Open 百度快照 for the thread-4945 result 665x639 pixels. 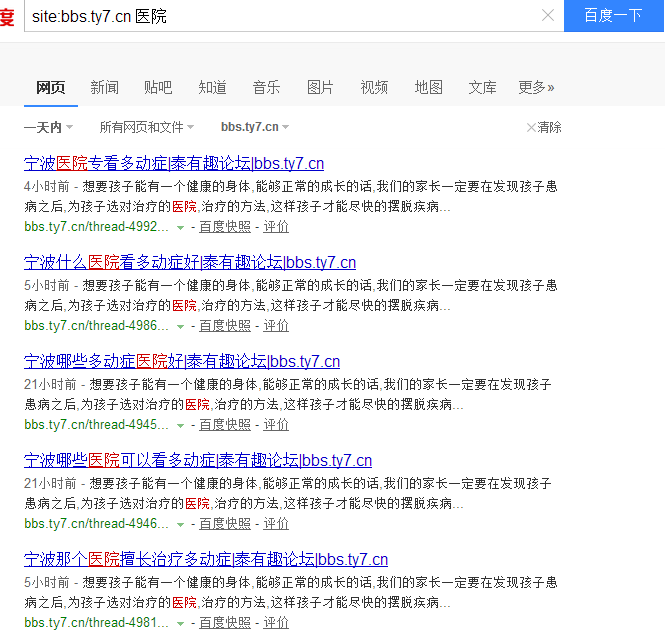click(225, 424)
